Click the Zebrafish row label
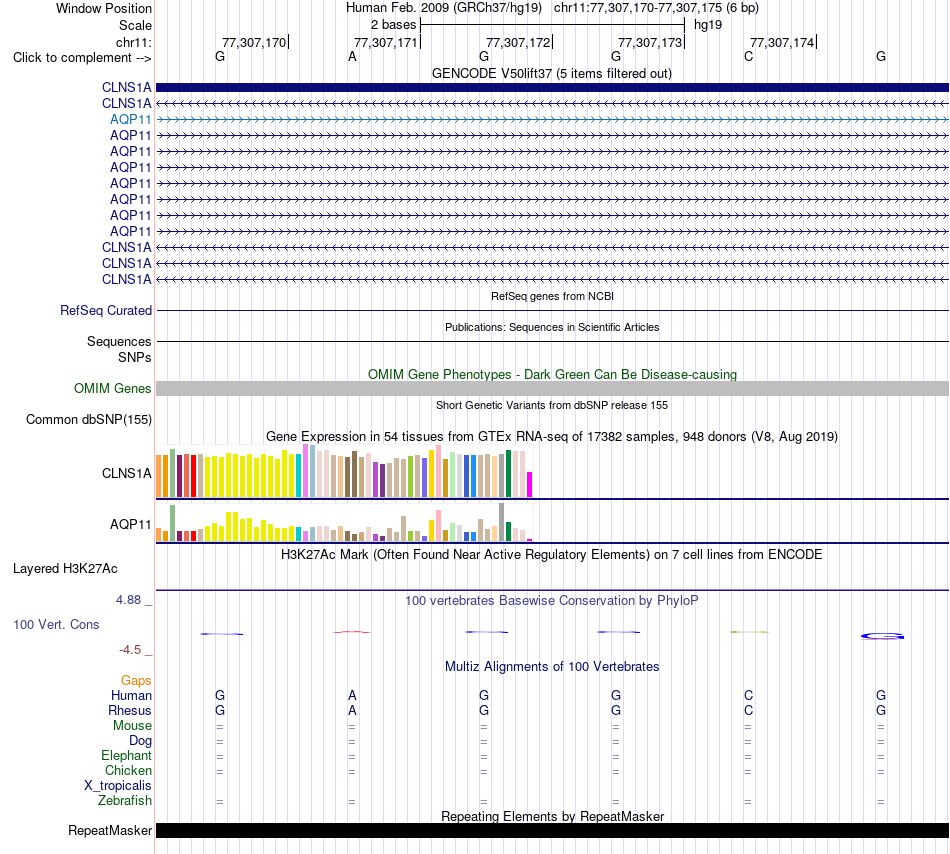The width and height of the screenshot is (950, 854). click(125, 800)
